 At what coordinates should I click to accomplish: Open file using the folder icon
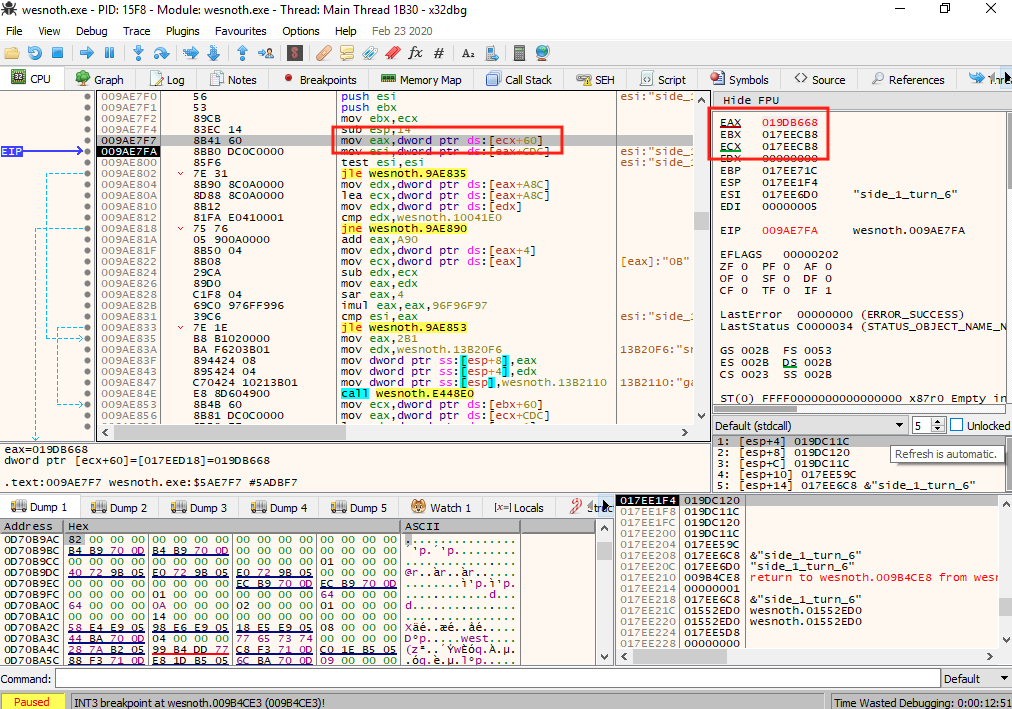12,53
